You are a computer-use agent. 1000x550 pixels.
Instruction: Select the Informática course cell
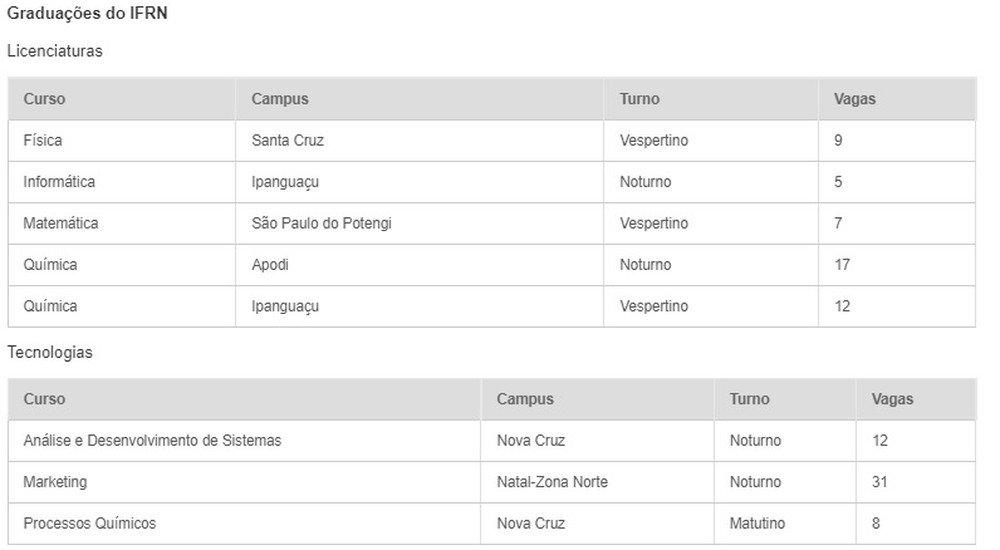(59, 182)
